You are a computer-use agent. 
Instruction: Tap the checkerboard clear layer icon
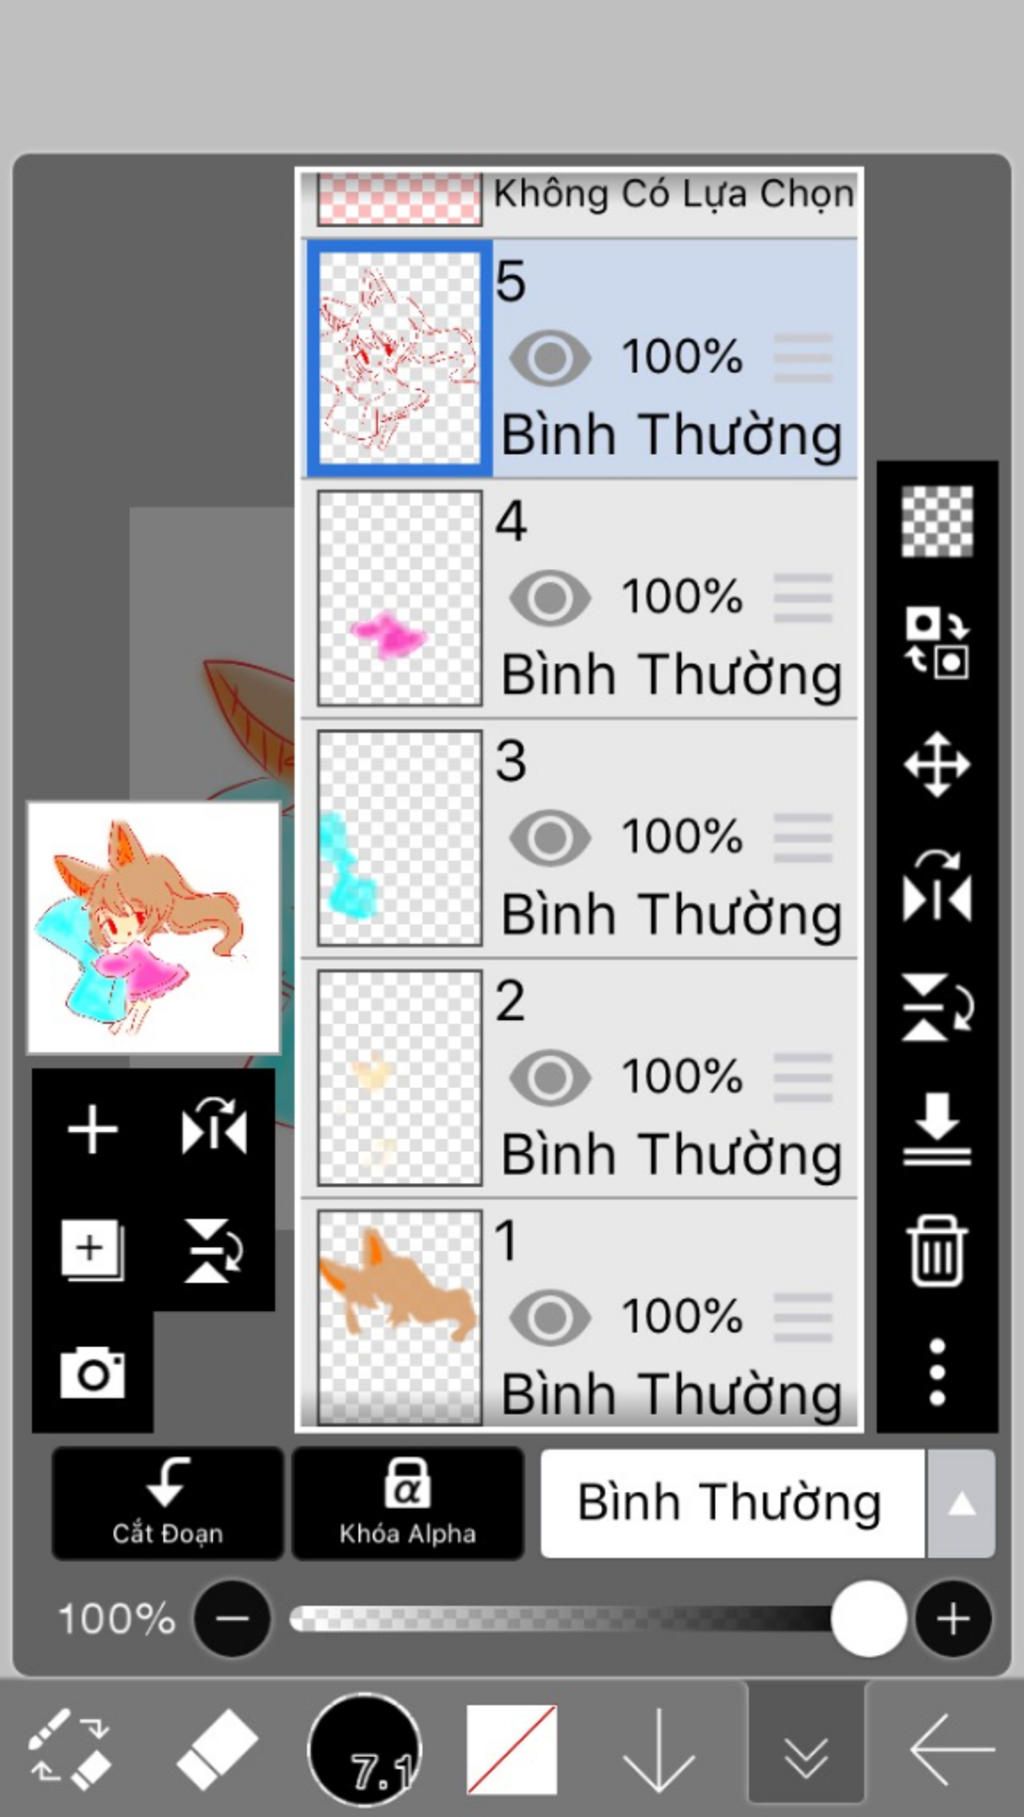point(937,521)
